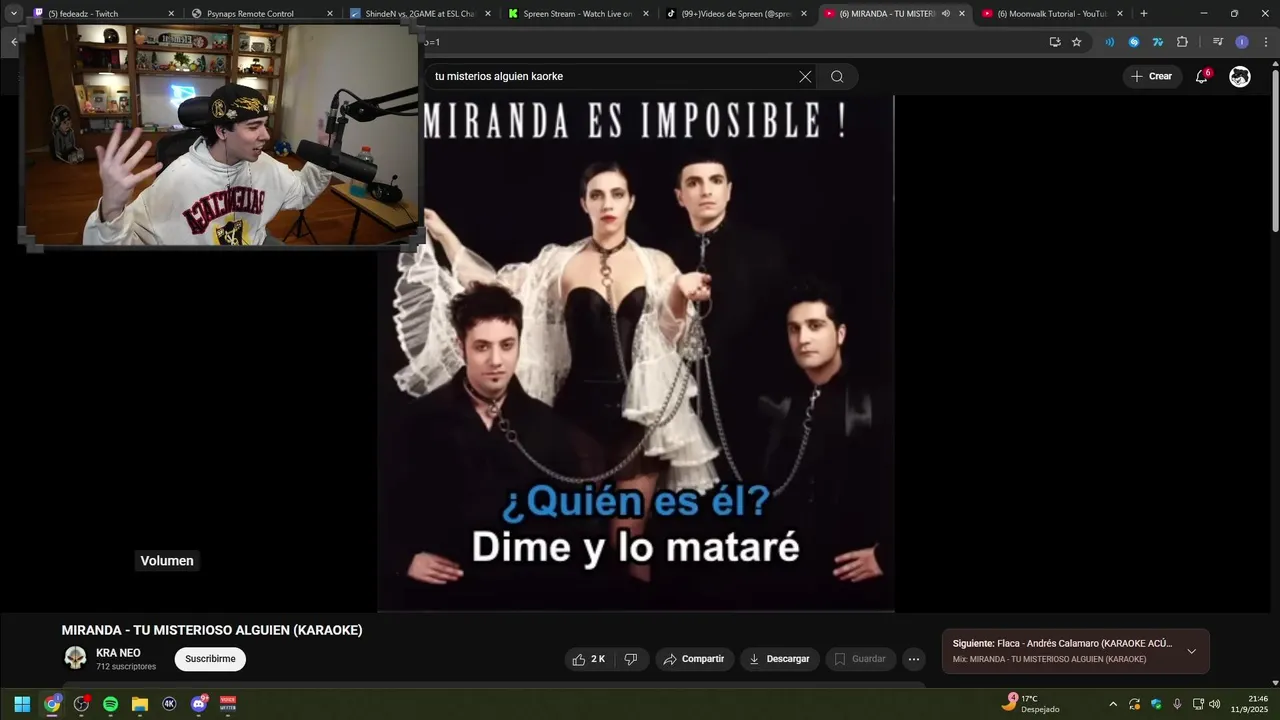The width and height of the screenshot is (1280, 720).
Task: Open the Shazam browser extension
Action: click(1134, 42)
